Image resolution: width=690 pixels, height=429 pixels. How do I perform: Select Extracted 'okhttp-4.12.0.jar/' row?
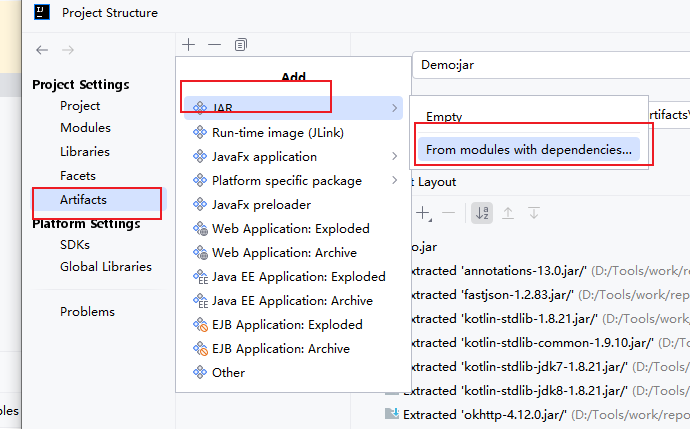(x=537, y=414)
